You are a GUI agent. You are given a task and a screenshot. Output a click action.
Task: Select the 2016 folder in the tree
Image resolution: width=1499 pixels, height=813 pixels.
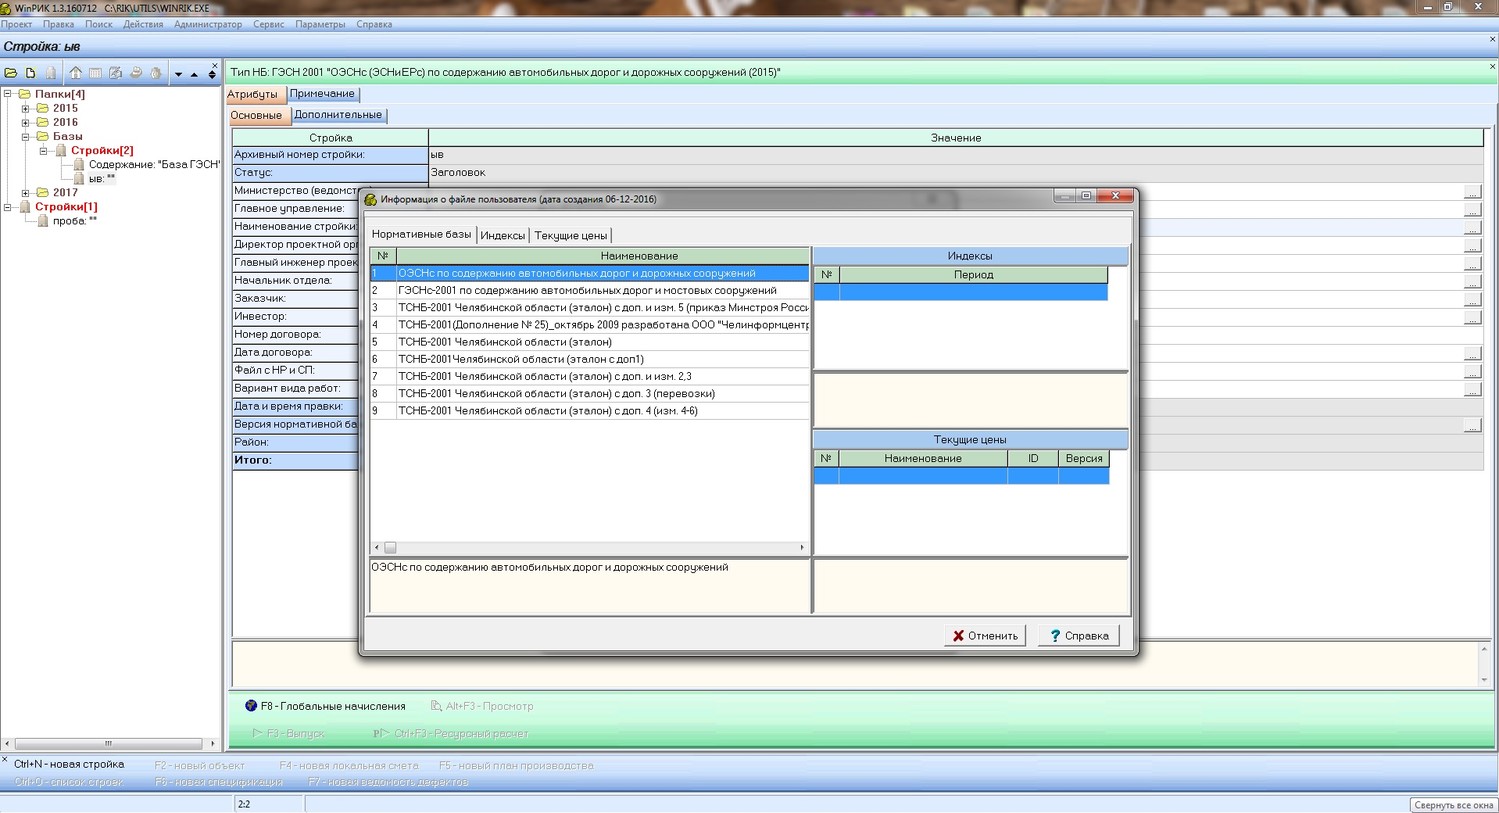tap(65, 122)
